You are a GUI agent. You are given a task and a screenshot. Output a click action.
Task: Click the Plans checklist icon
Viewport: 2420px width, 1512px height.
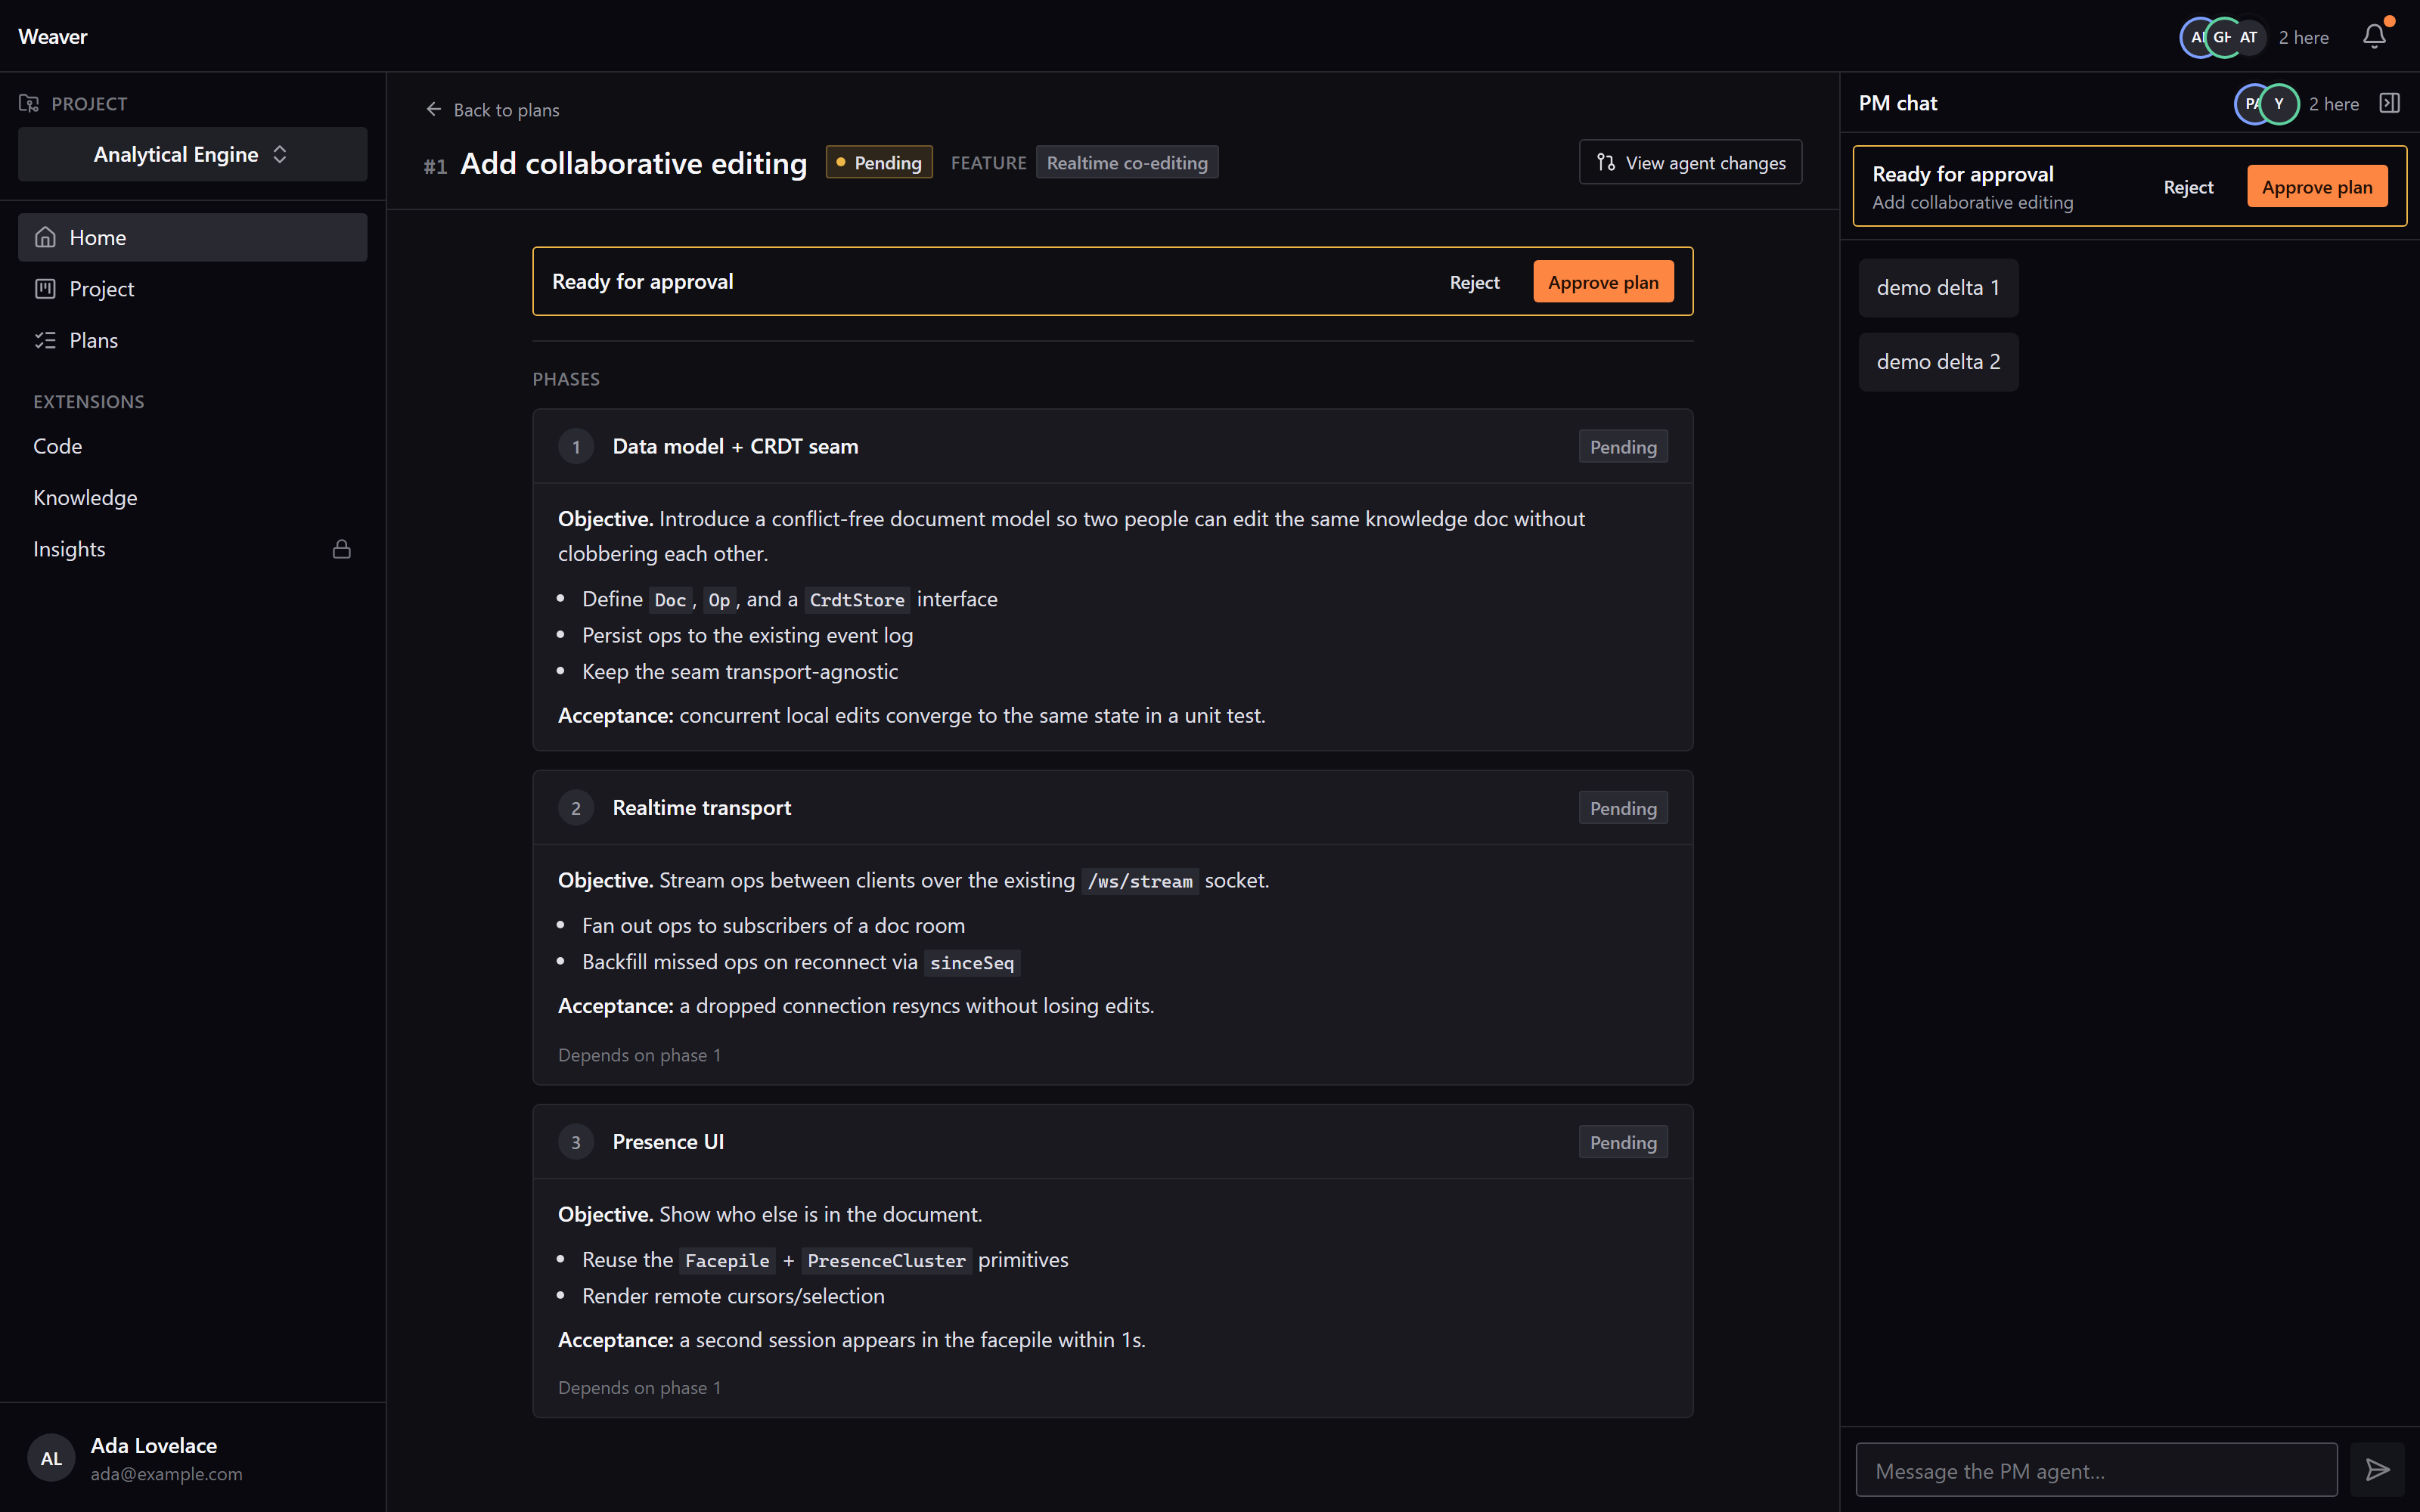pyautogui.click(x=45, y=340)
